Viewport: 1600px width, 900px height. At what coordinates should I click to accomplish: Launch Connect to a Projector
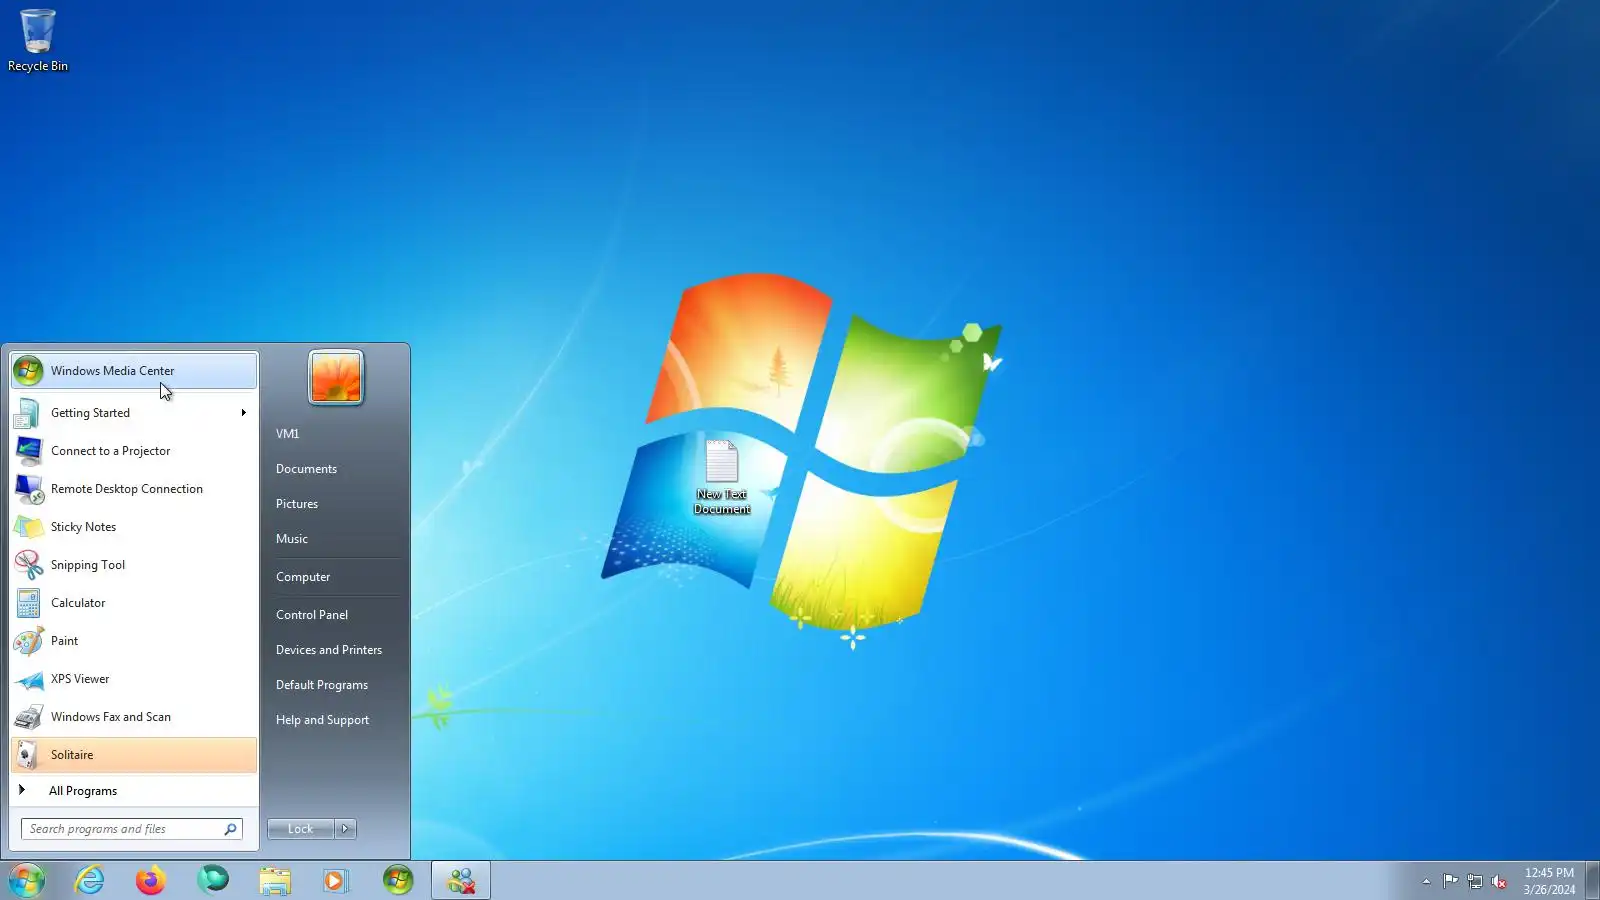[134, 451]
